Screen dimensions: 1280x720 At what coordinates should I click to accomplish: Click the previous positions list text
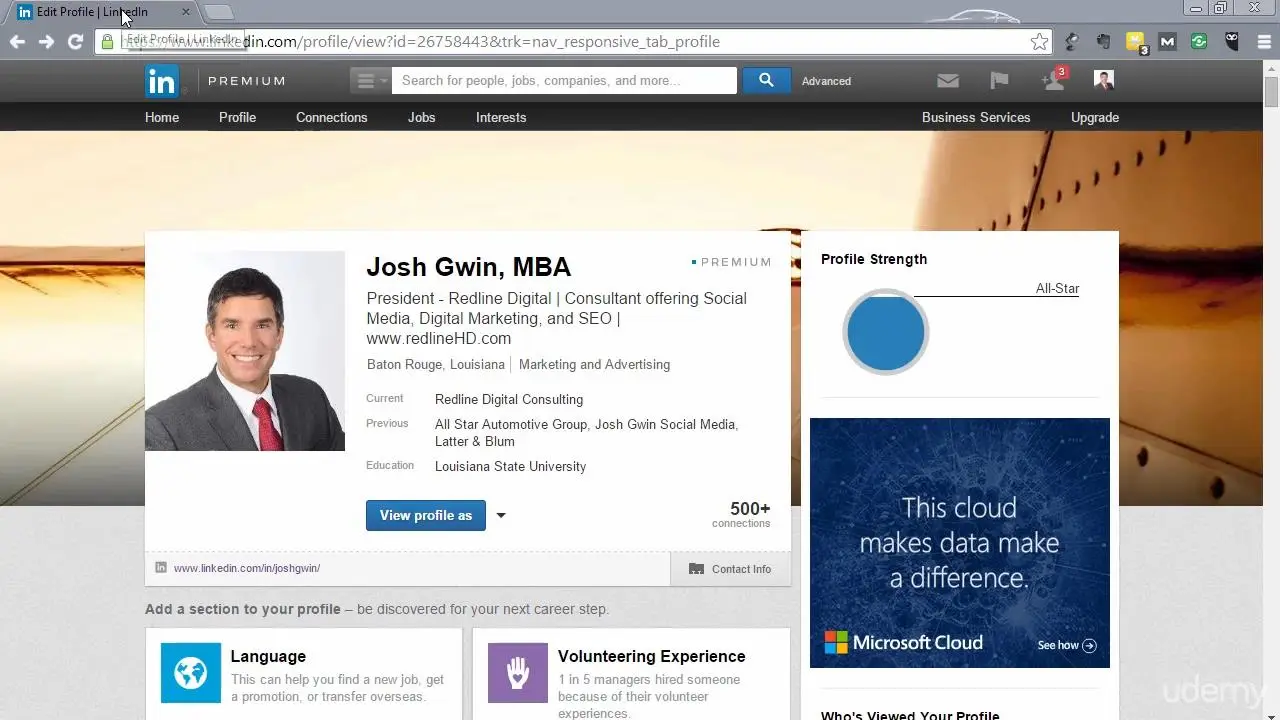tap(586, 433)
